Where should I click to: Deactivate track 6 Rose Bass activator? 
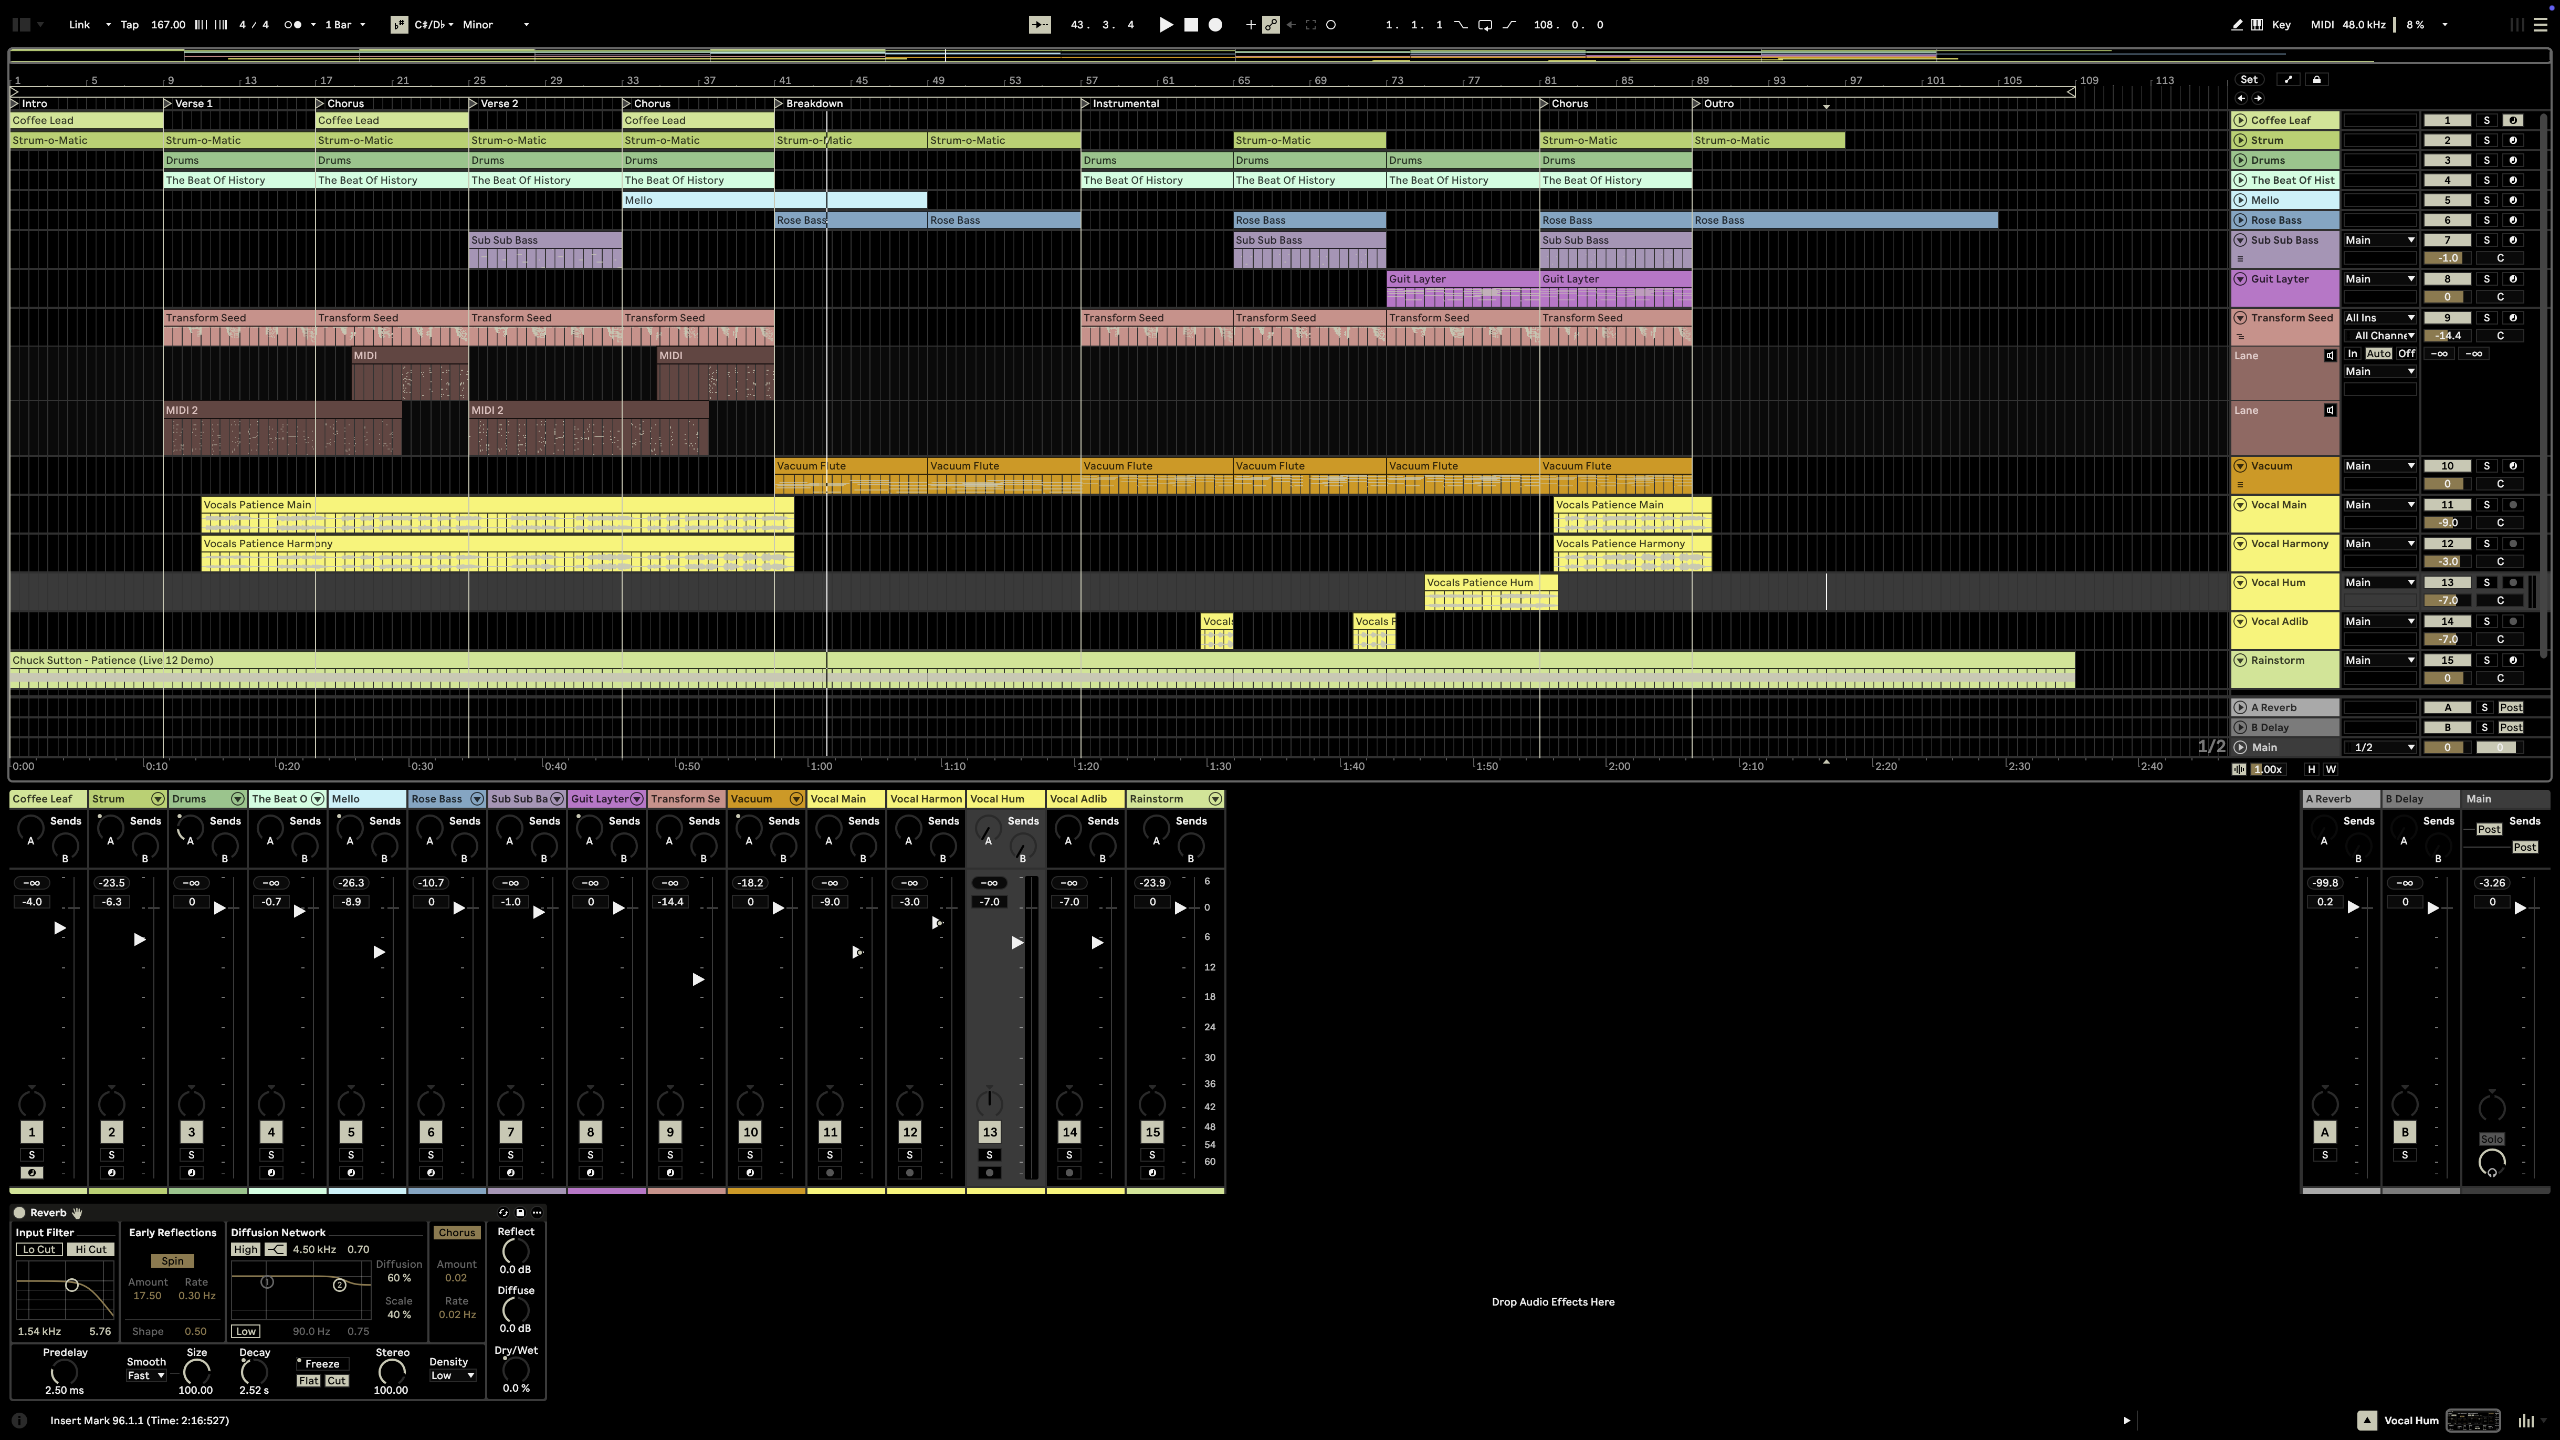[x=2447, y=220]
